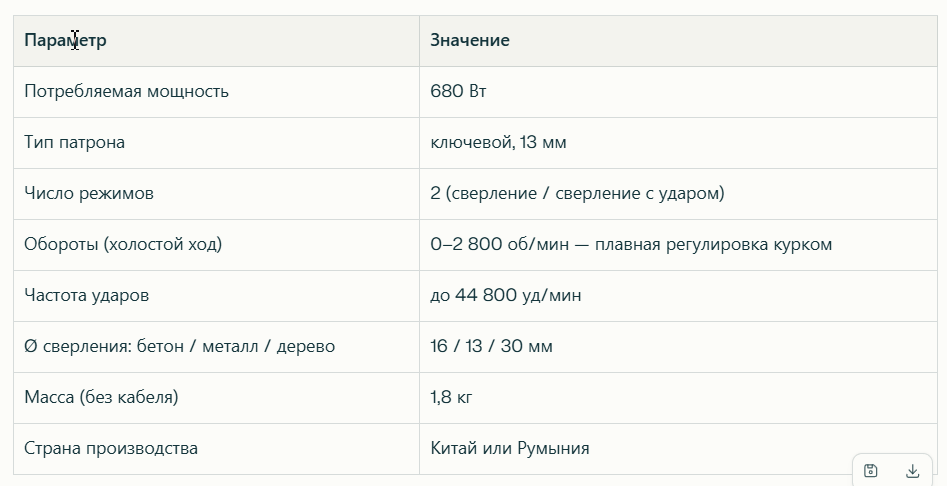Screen dimensions: 947x486
Task: Click the "Значение" column header
Action: point(470,41)
